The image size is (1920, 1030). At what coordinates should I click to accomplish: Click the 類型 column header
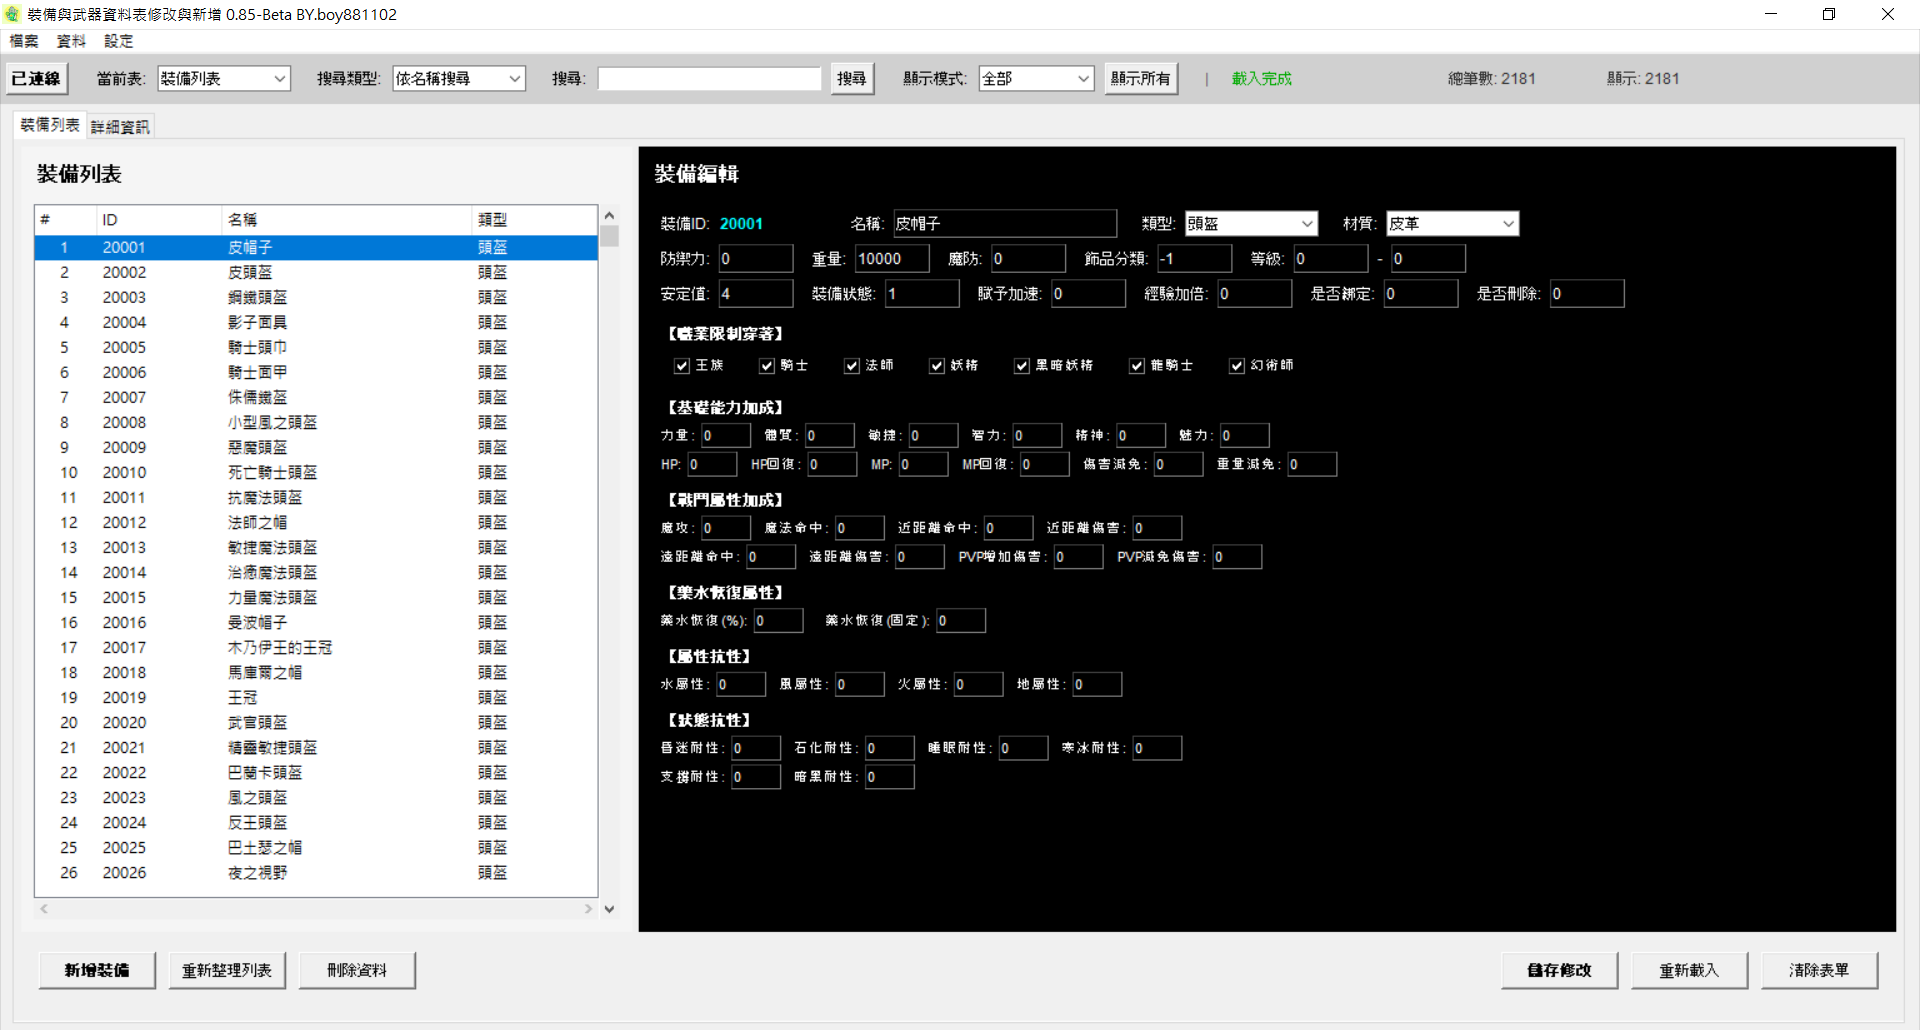(534, 220)
